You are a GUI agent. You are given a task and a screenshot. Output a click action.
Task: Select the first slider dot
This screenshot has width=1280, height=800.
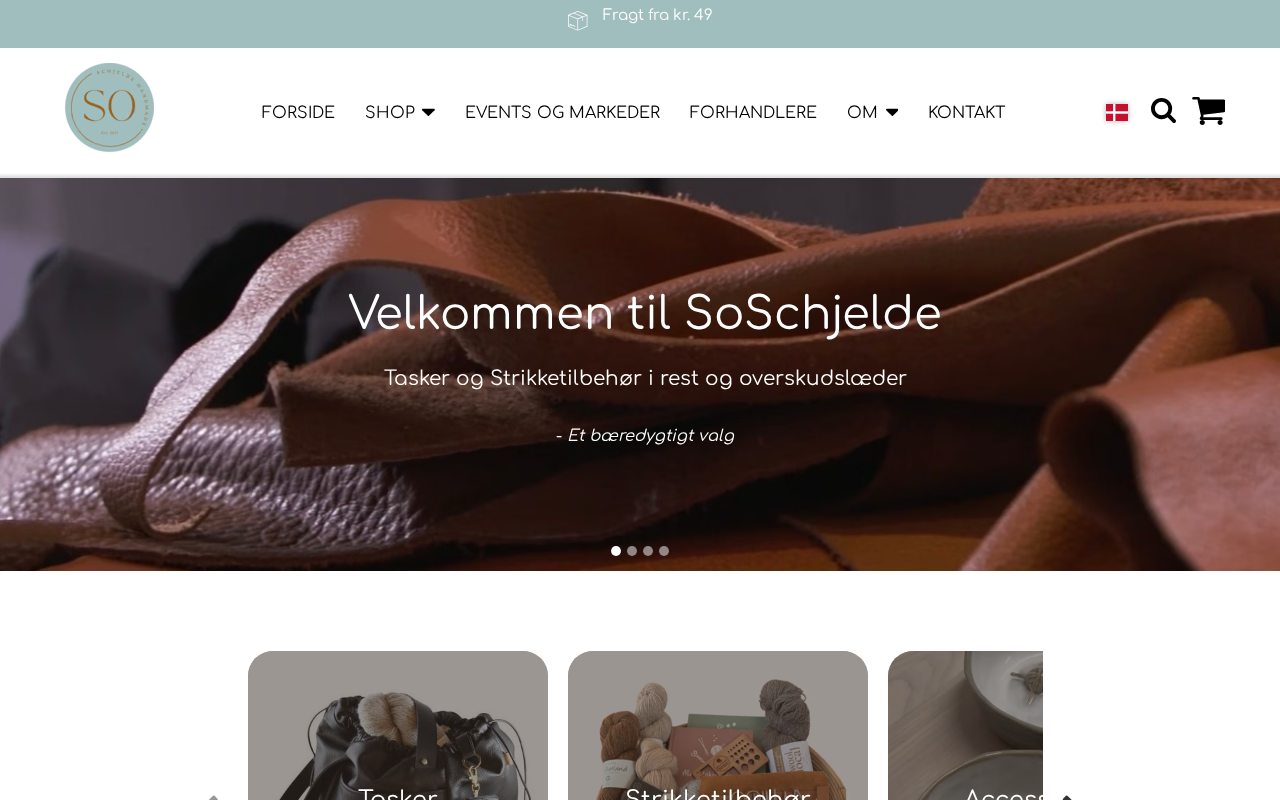(x=616, y=551)
